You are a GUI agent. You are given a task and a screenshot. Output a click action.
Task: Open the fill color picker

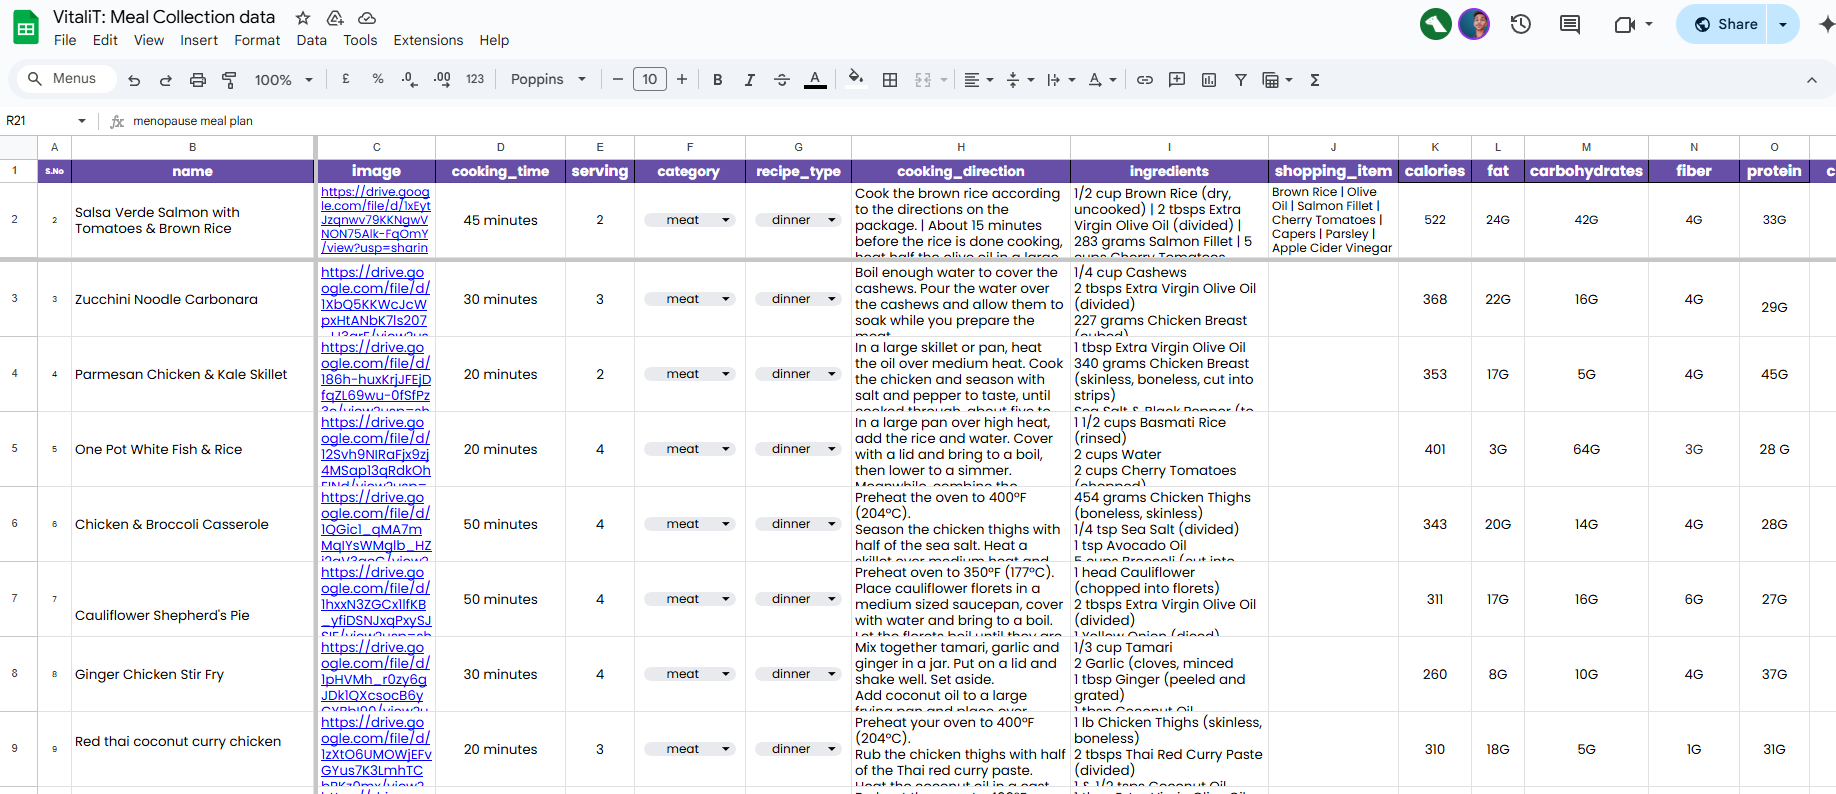click(x=855, y=78)
